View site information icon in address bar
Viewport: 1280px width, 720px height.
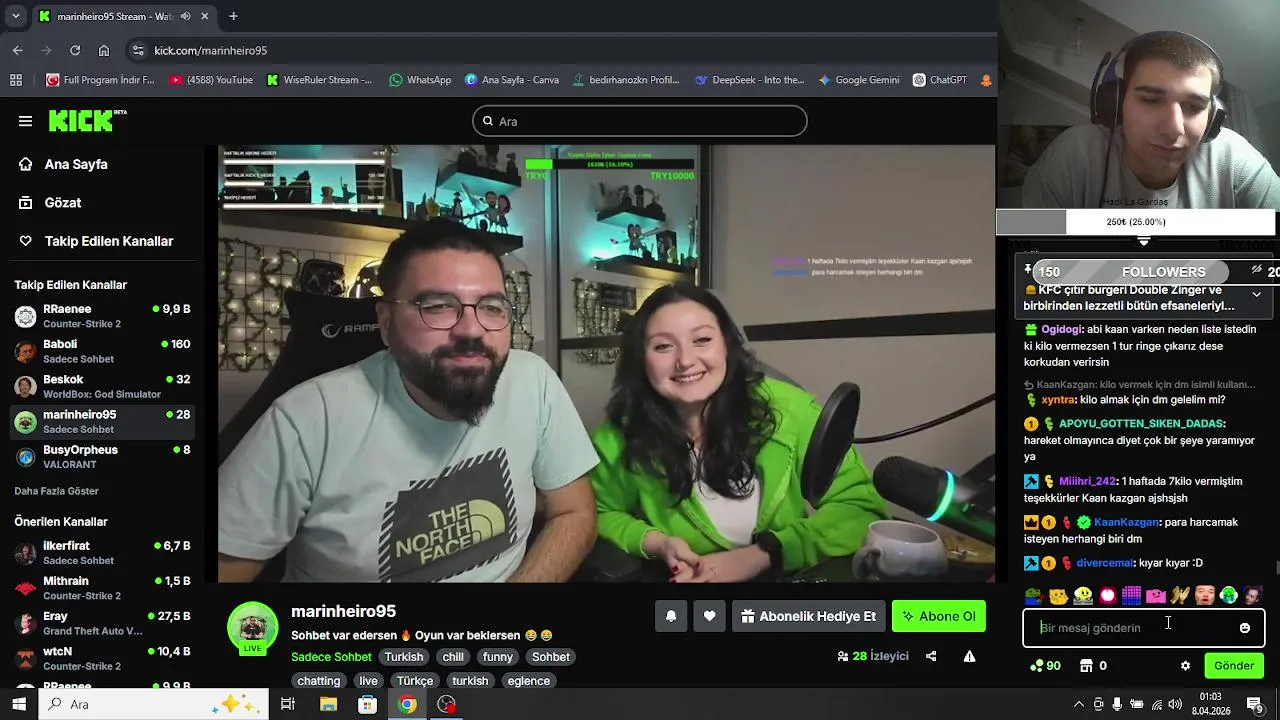pyautogui.click(x=138, y=50)
